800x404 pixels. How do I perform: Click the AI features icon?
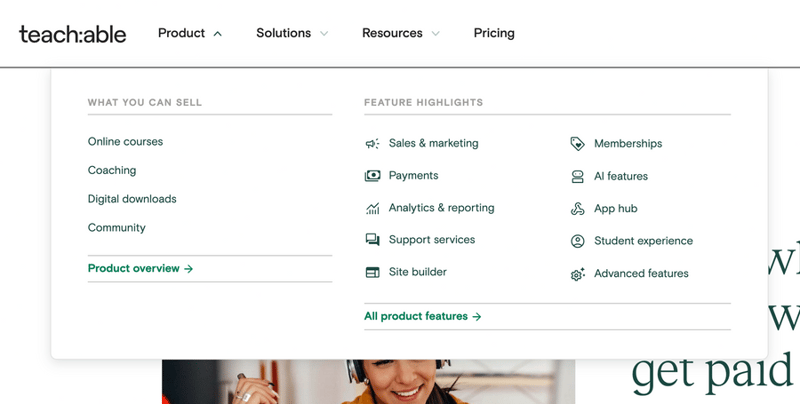coord(577,177)
